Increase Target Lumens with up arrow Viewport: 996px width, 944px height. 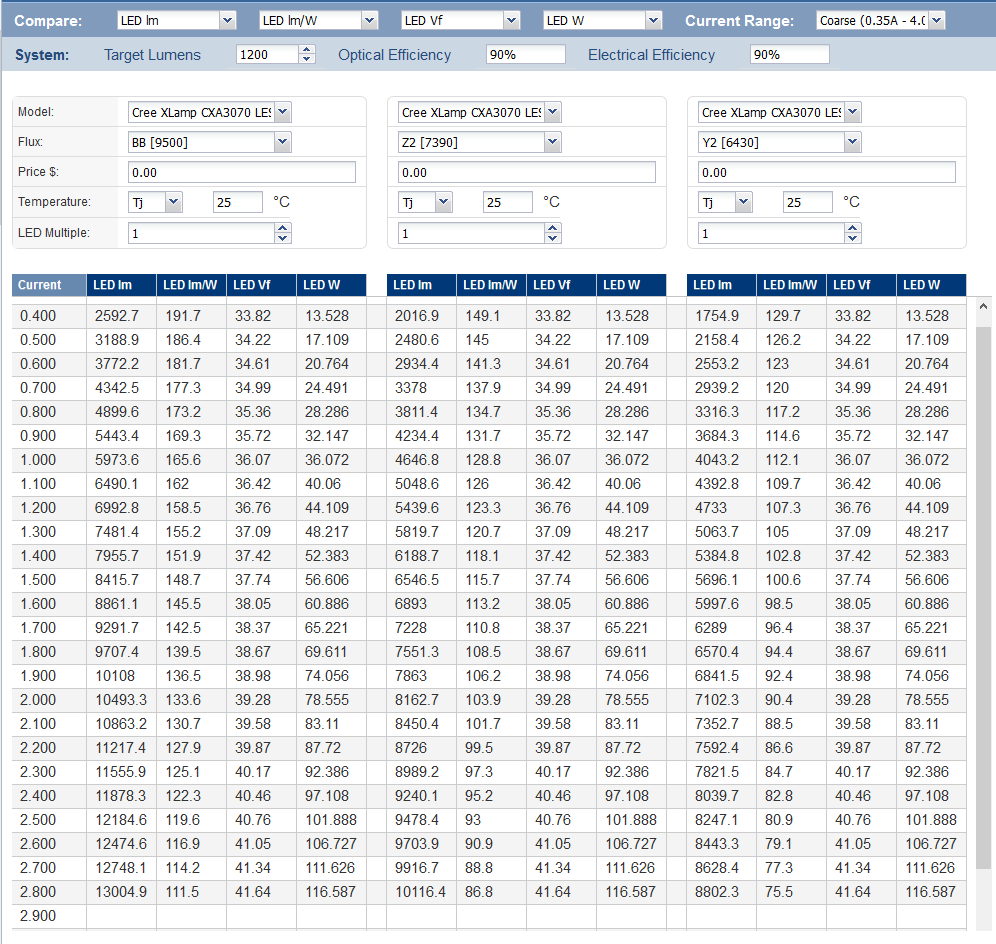click(x=307, y=50)
